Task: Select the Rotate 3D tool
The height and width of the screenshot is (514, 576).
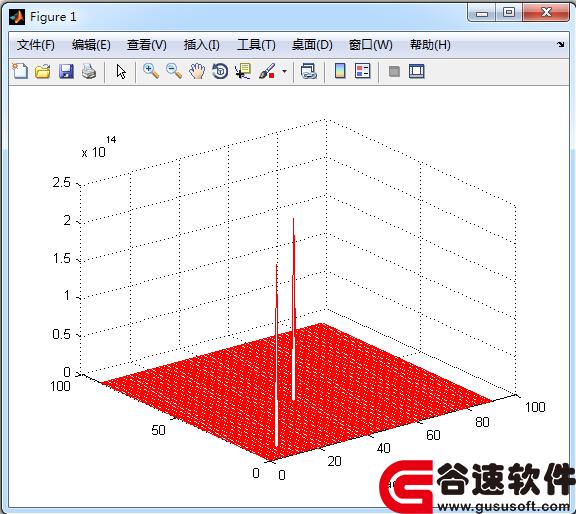Action: click(x=220, y=71)
